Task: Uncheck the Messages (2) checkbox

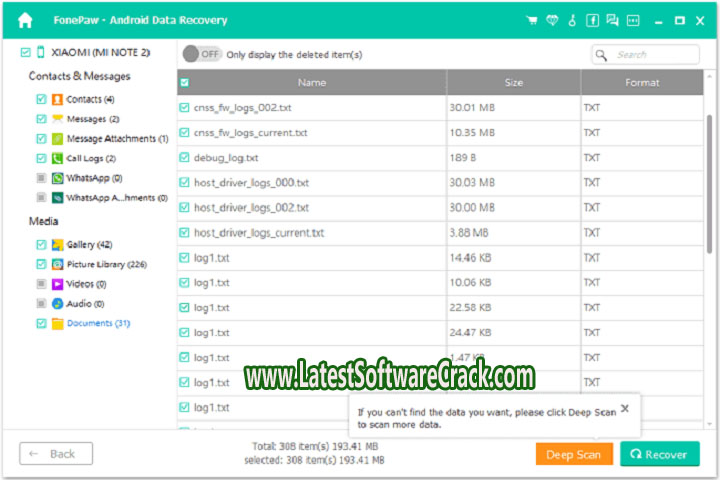Action: click(41, 119)
